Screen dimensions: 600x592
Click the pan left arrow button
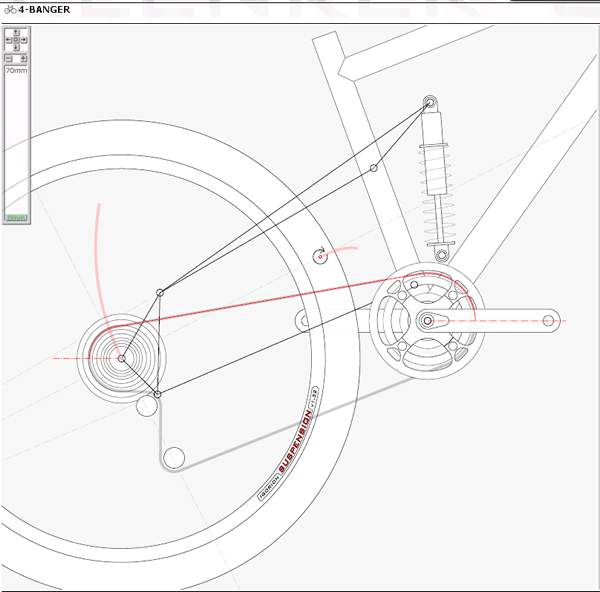[8, 40]
